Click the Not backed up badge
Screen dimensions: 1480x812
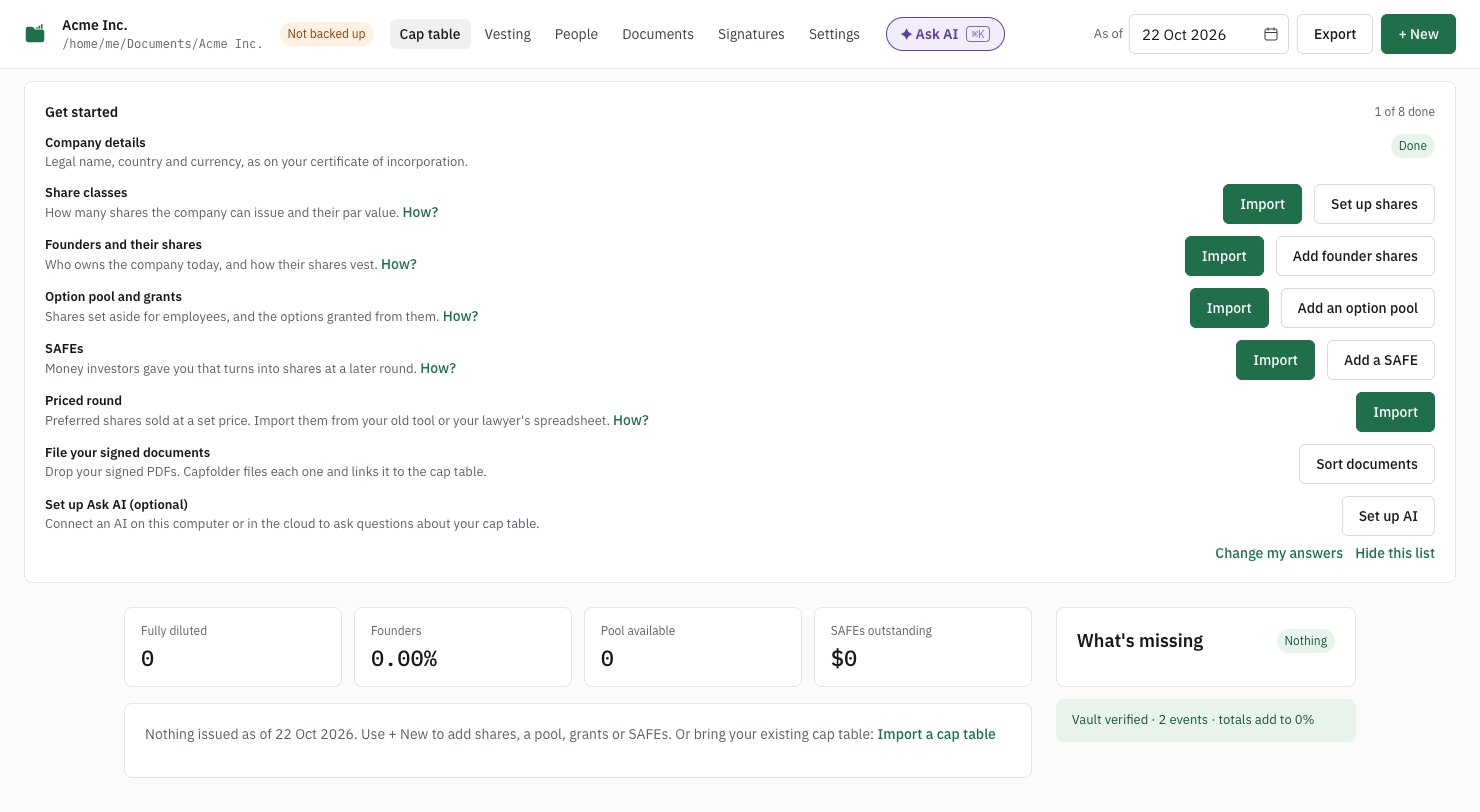[x=326, y=34]
